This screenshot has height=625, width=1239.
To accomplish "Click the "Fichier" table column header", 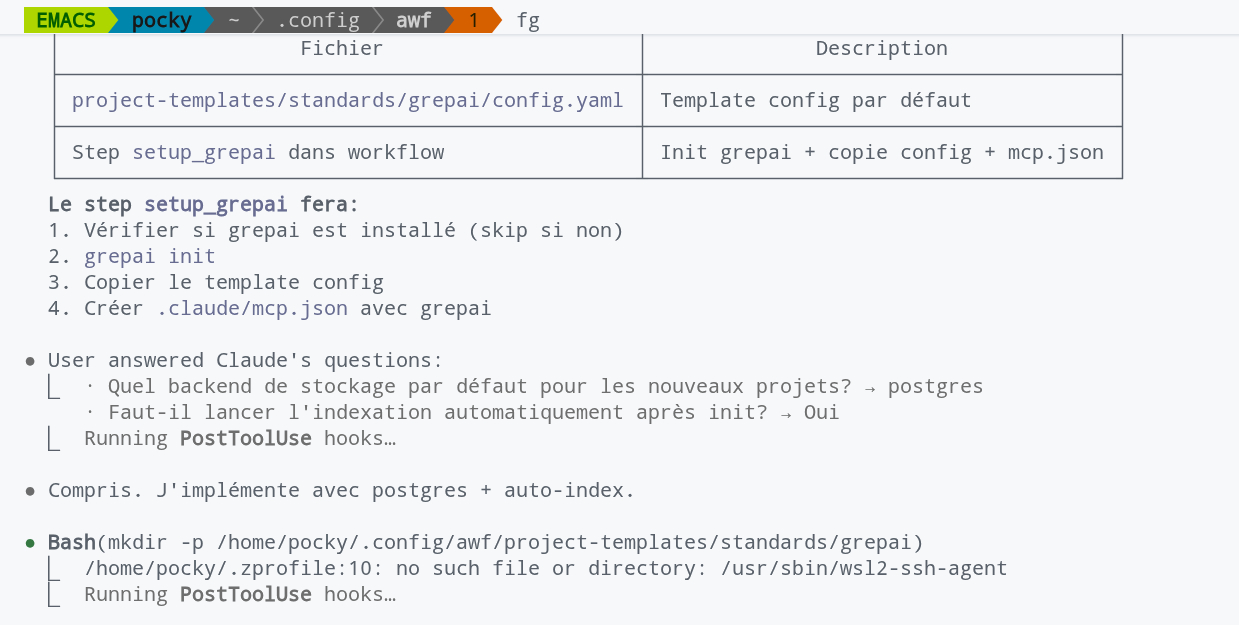I will [x=341, y=48].
